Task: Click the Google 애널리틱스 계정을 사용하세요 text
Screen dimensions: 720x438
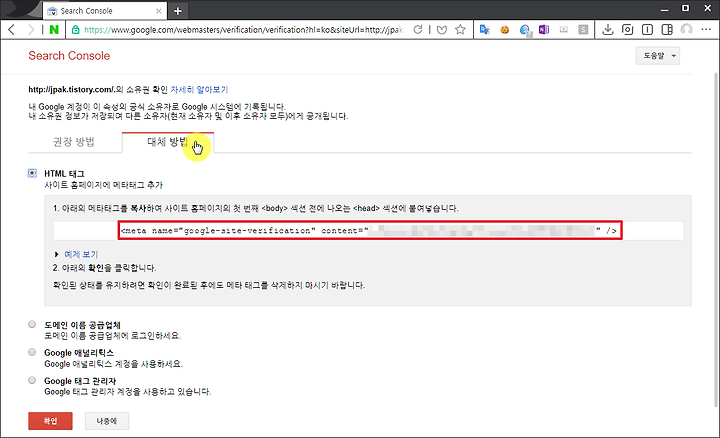Action: coord(113,364)
